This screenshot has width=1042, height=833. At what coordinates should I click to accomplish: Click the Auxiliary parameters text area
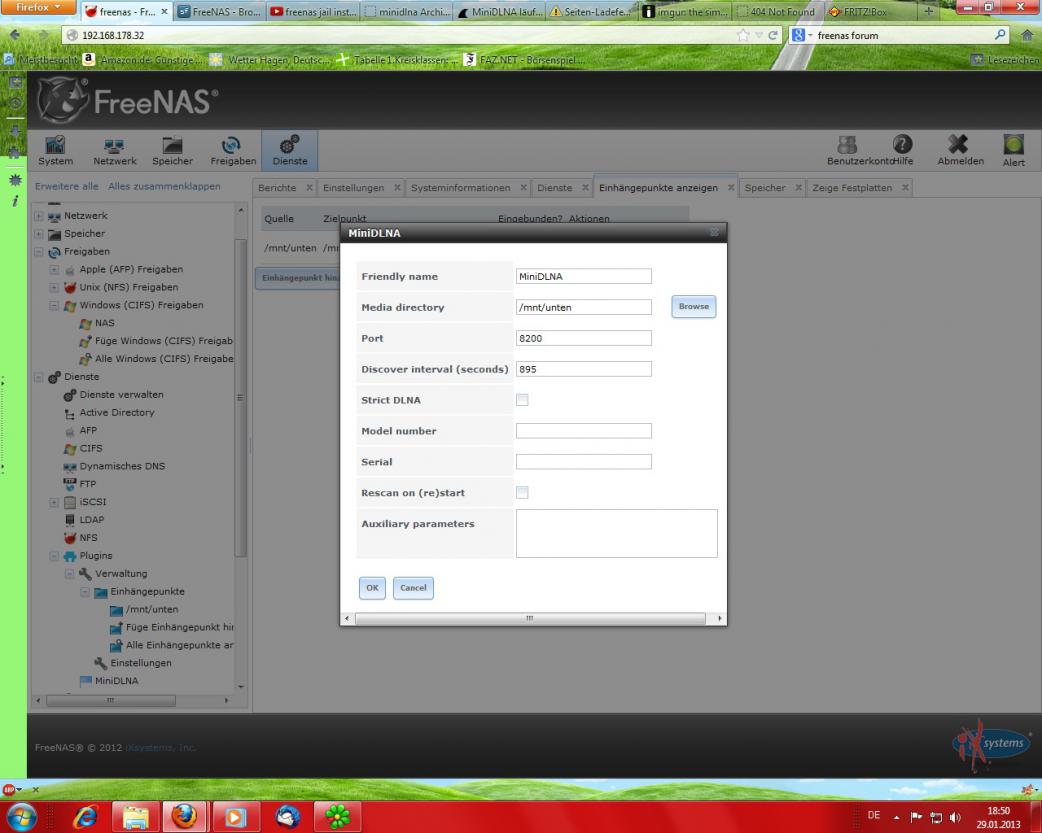(x=617, y=533)
